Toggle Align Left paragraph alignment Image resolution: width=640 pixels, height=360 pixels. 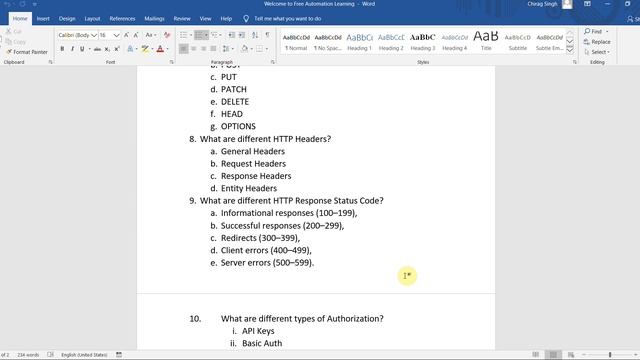(x=184, y=49)
